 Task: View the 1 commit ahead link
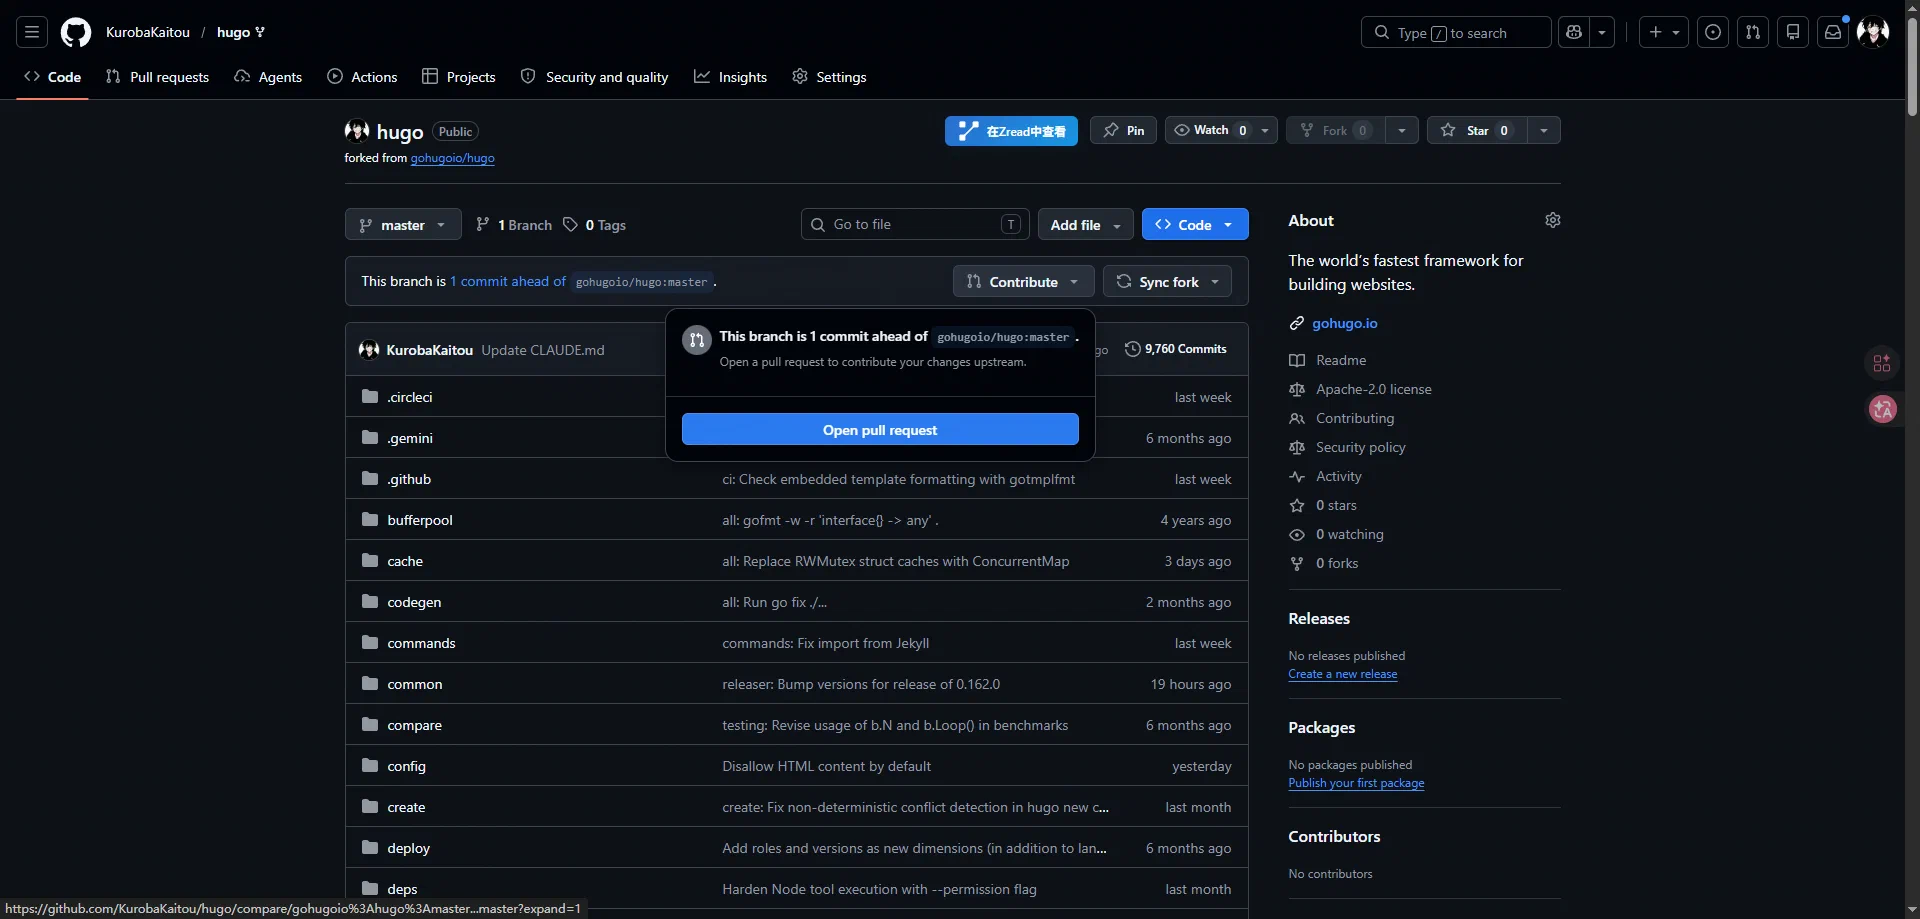tap(508, 282)
